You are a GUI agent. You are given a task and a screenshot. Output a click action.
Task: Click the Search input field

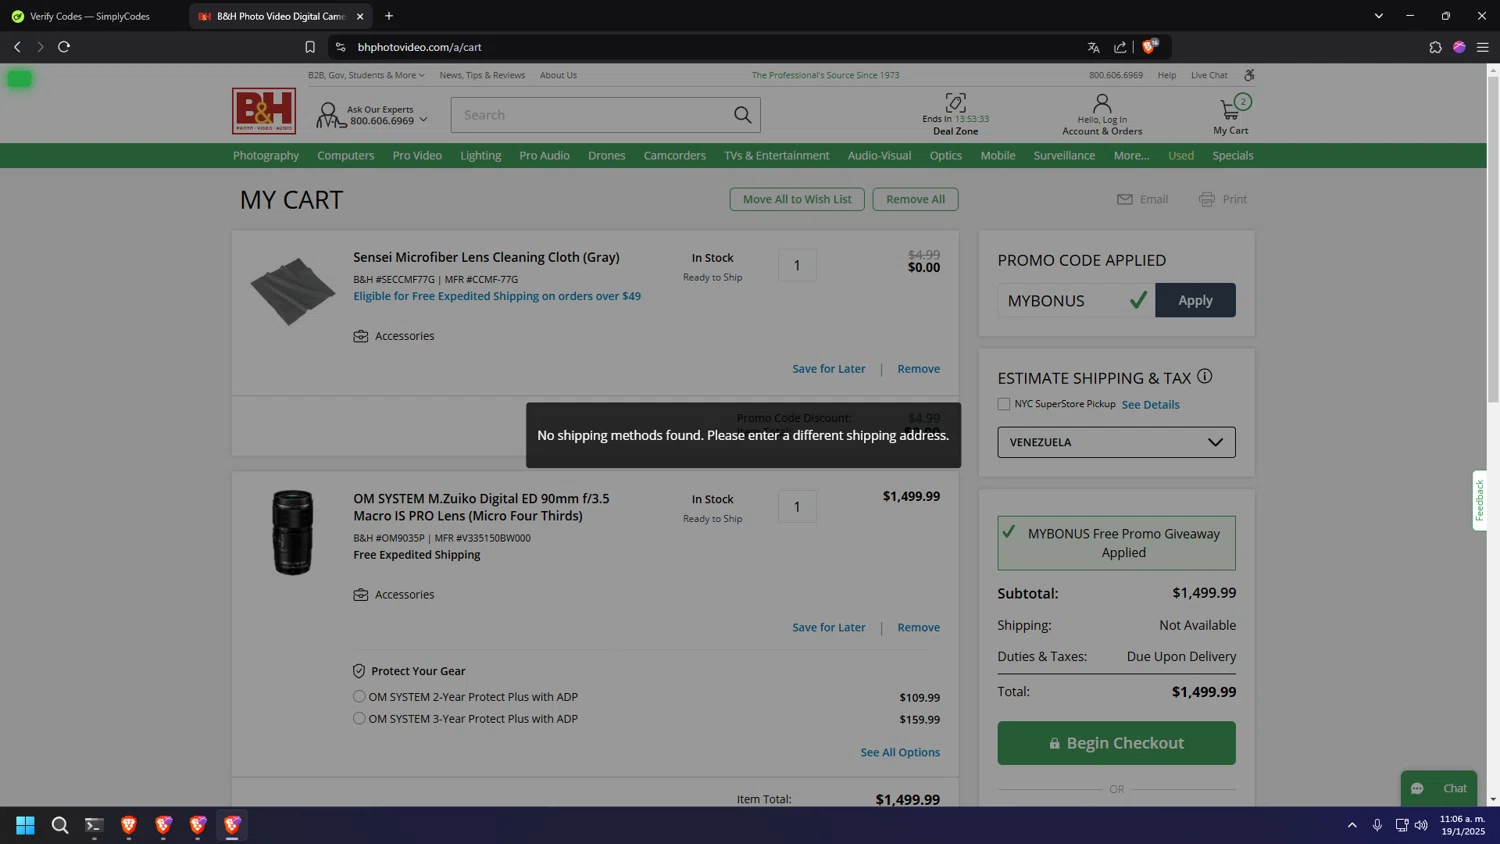[590, 115]
